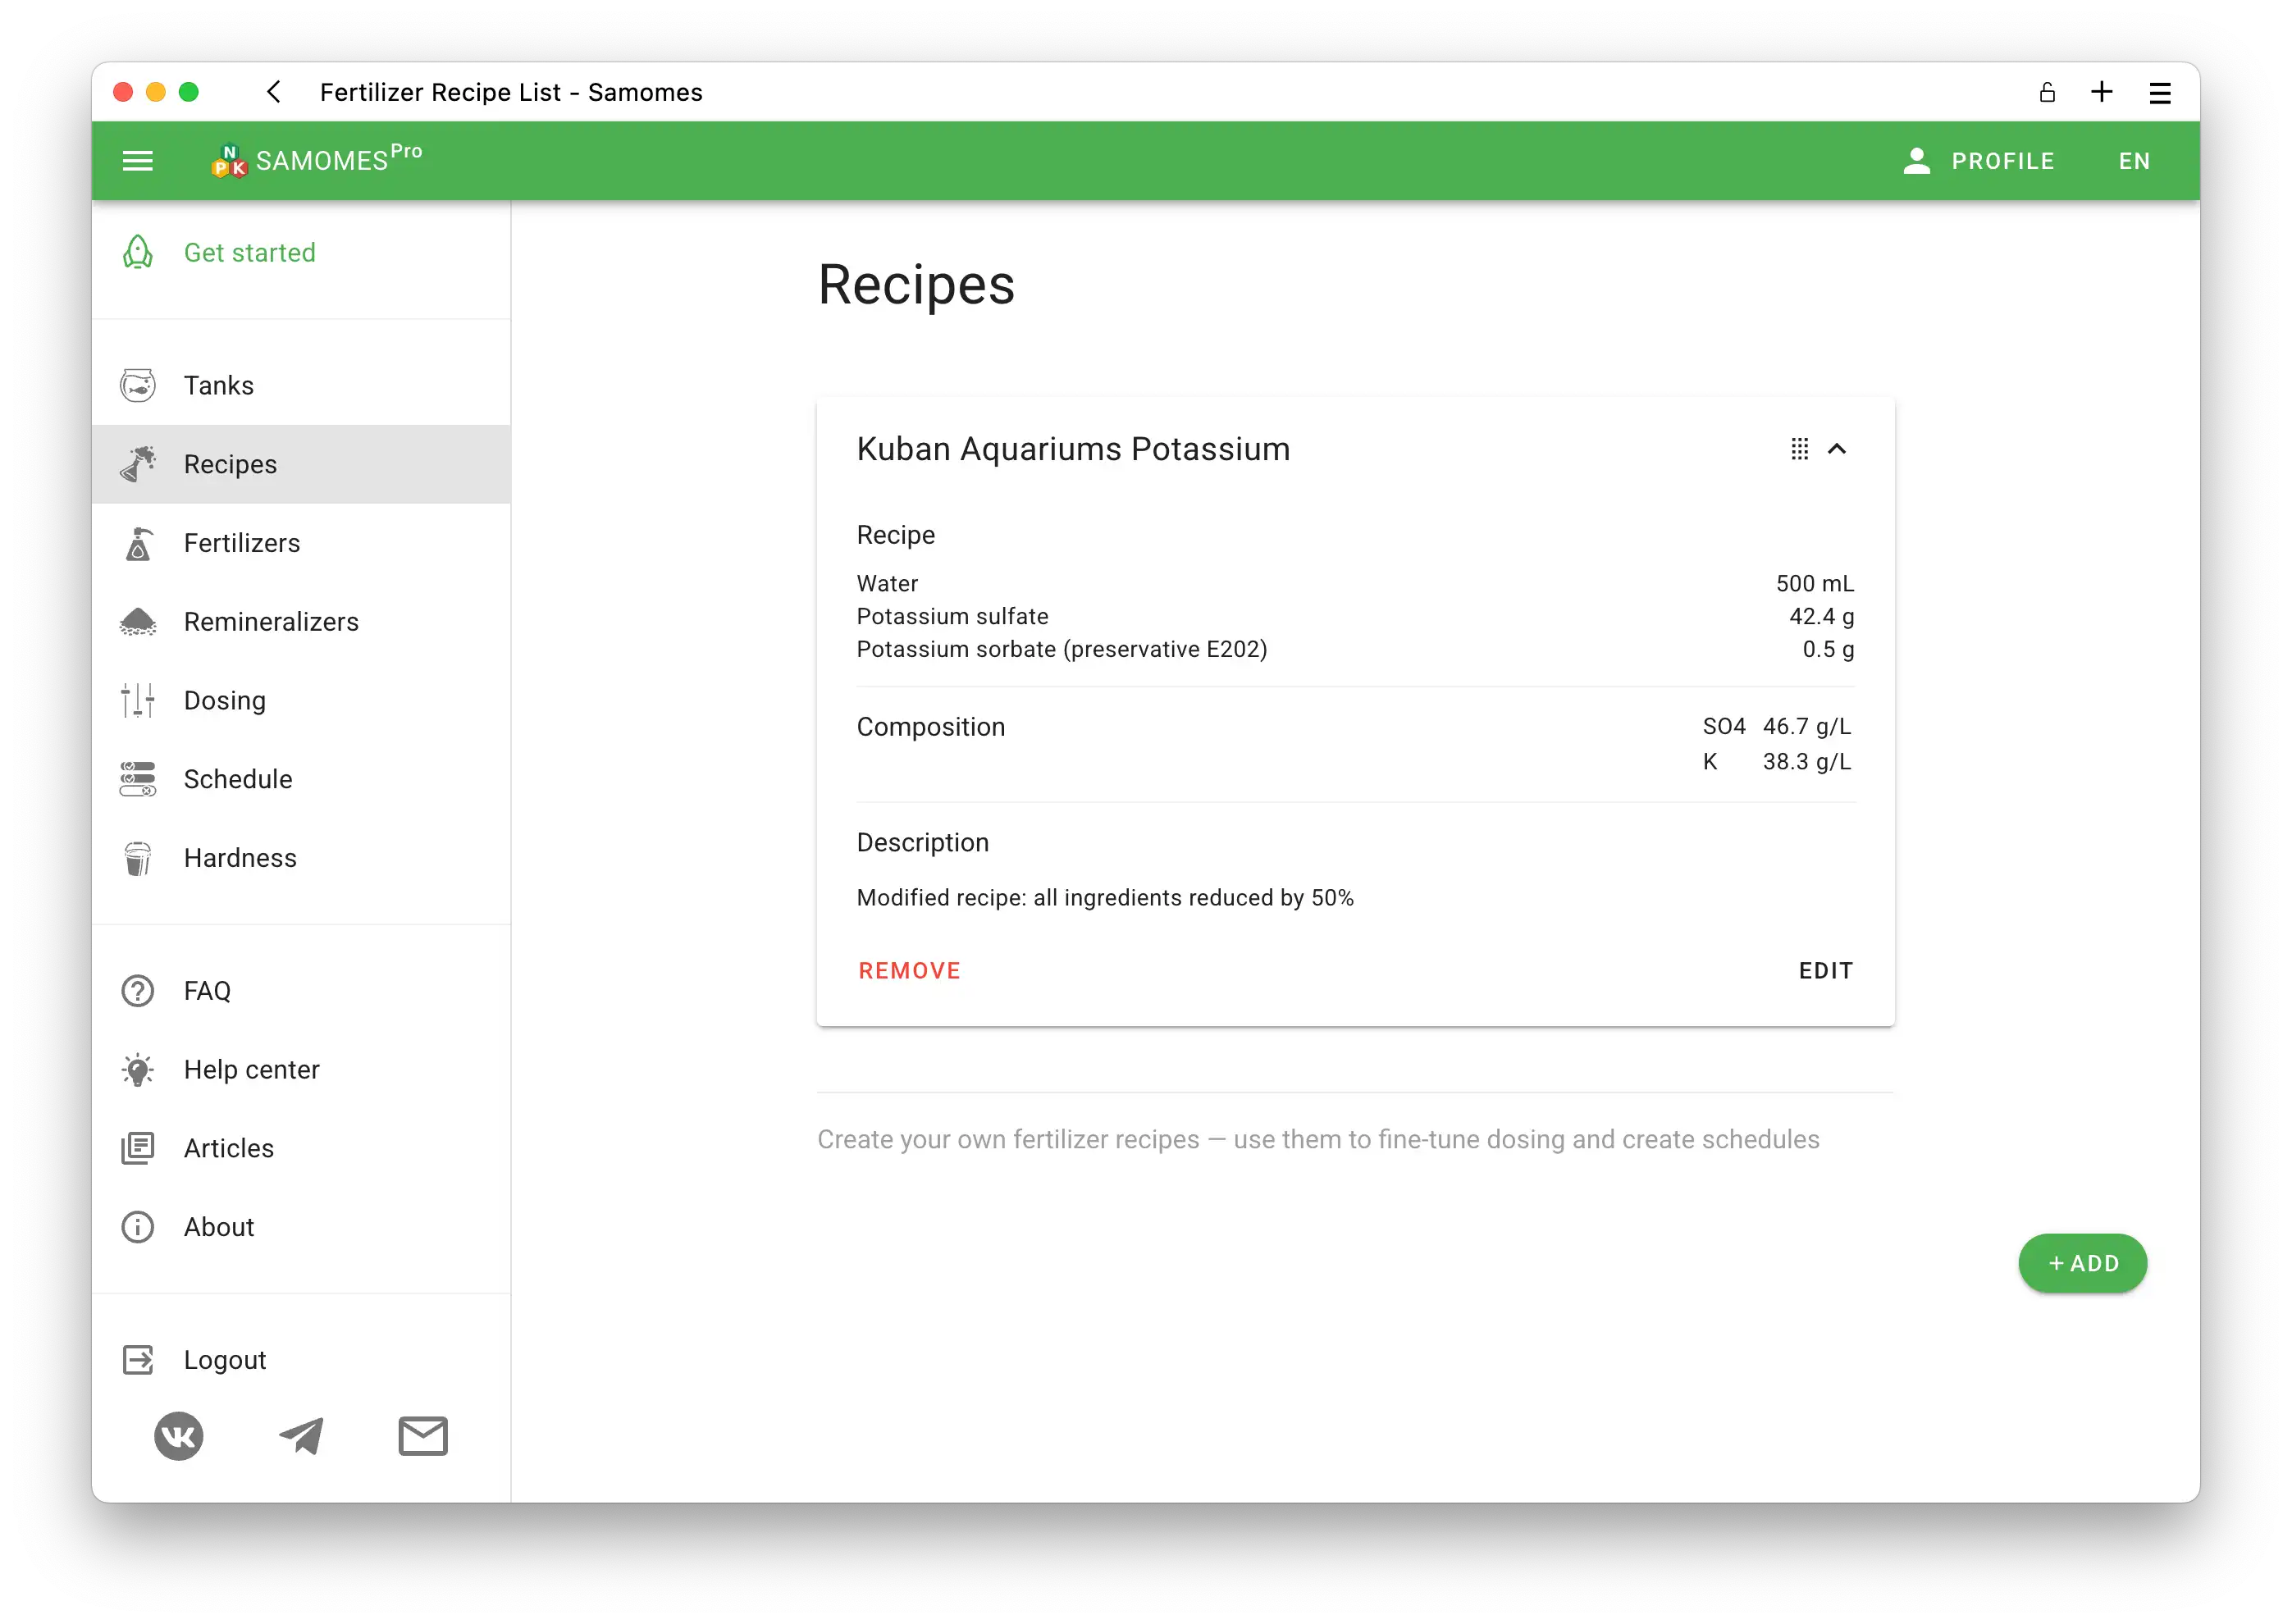
Task: Open new tab with plus icon
Action: (2102, 92)
